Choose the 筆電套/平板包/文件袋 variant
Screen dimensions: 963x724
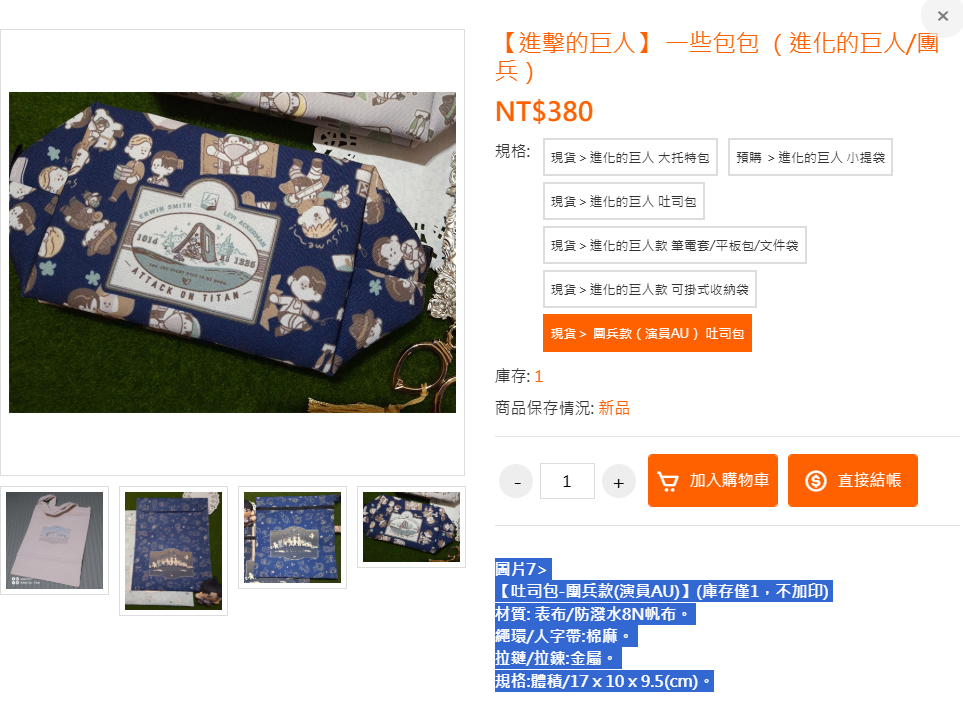click(674, 246)
